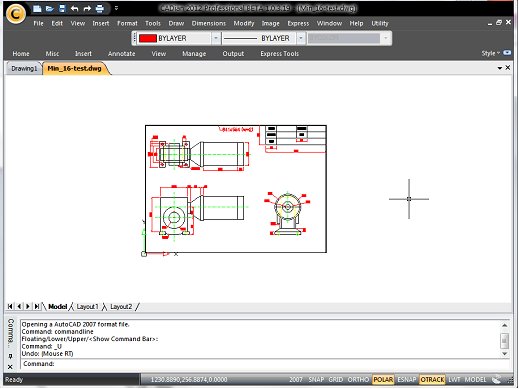The width and height of the screenshot is (519, 389).
Task: Open the Dimensions menu
Action: tap(209, 23)
